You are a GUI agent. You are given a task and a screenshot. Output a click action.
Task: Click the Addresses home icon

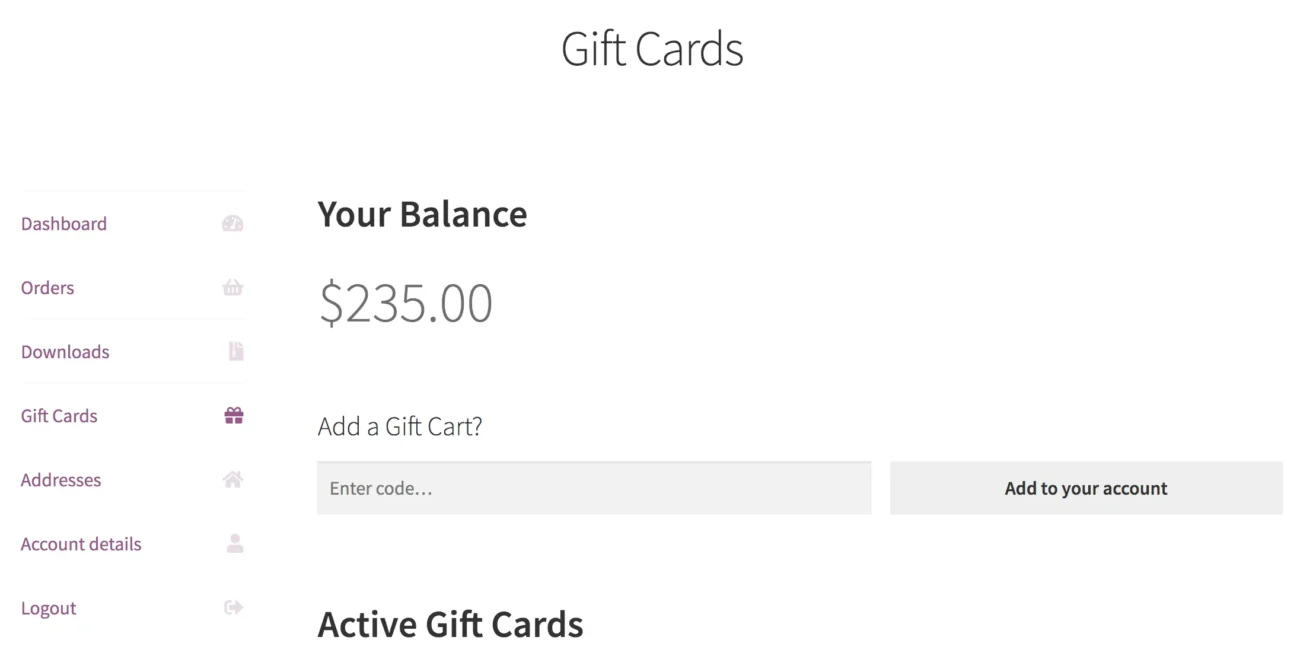pyautogui.click(x=232, y=479)
